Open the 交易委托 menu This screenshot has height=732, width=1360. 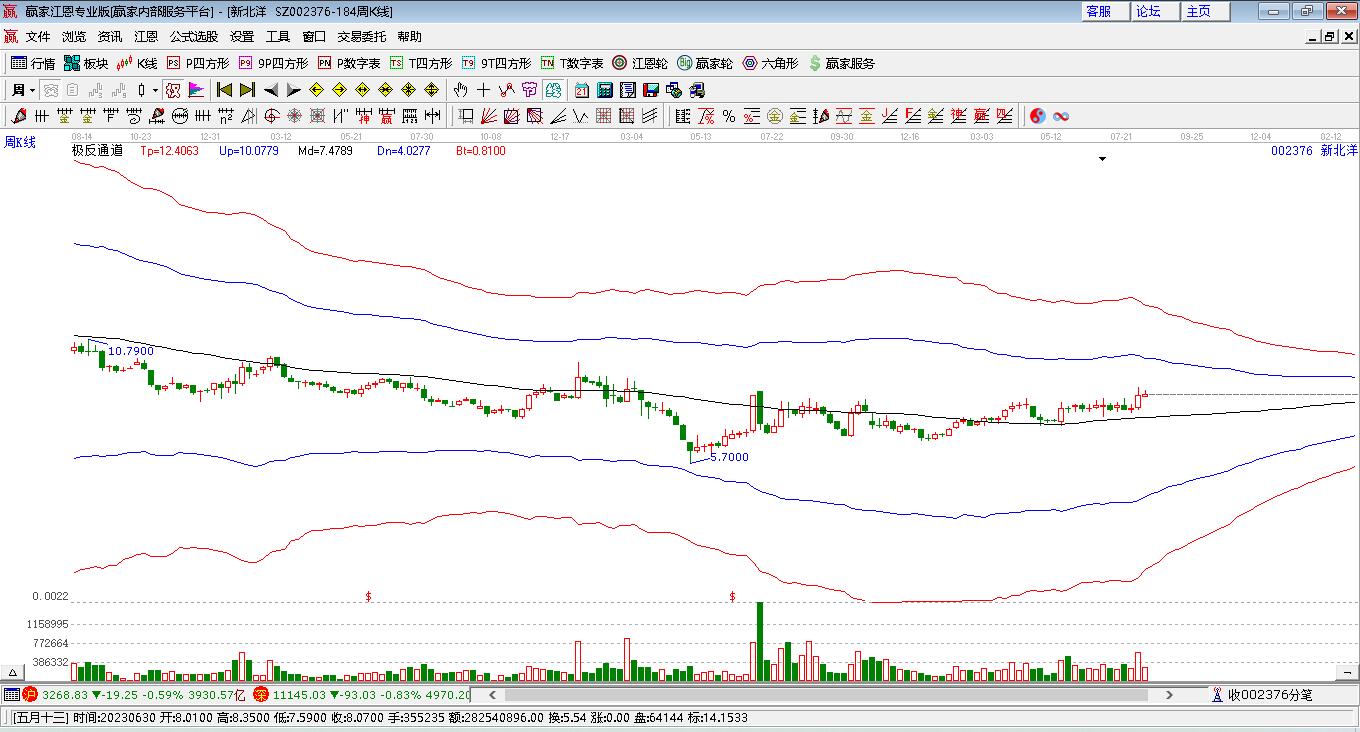[361, 37]
